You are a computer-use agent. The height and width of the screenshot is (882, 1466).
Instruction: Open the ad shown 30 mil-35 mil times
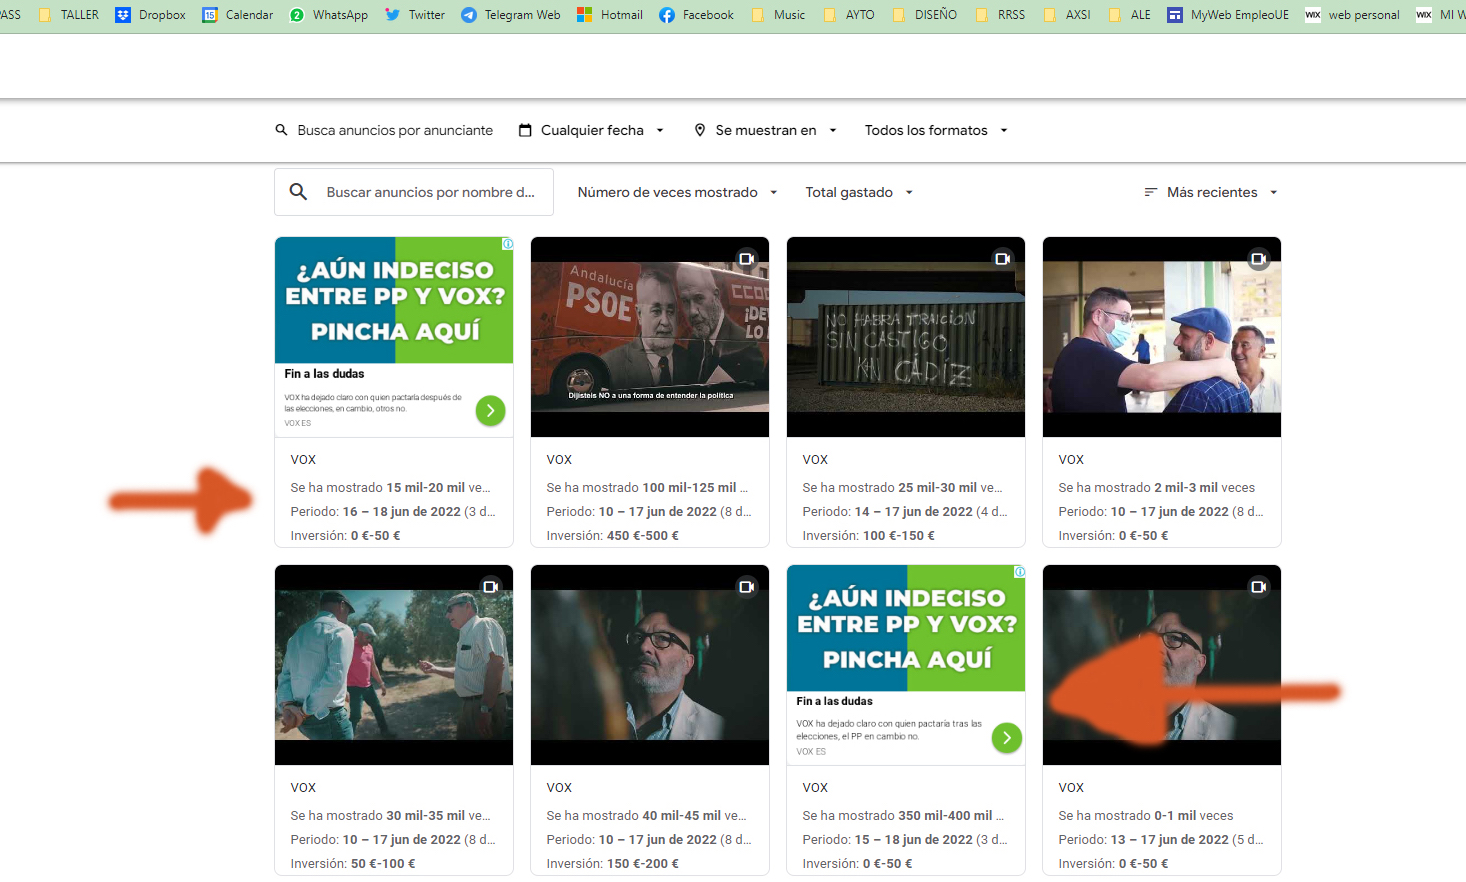coord(394,720)
